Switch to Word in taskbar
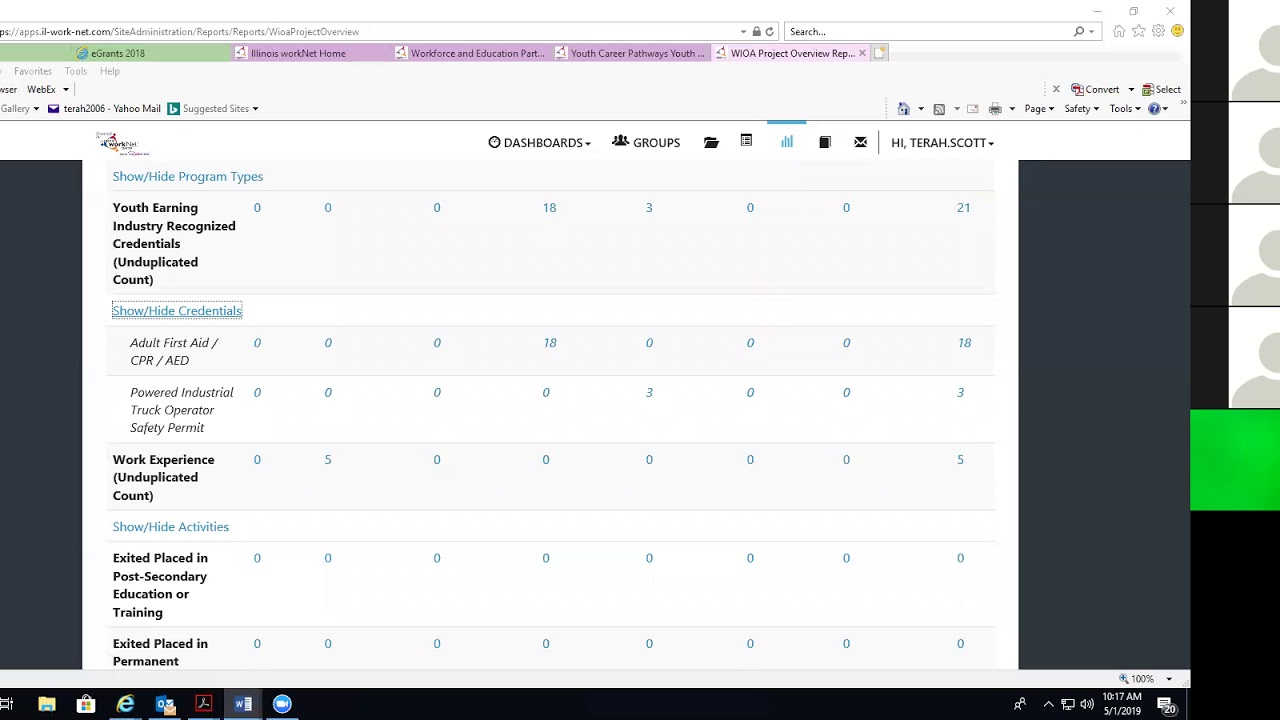Viewport: 1280px width, 720px height. tap(243, 704)
